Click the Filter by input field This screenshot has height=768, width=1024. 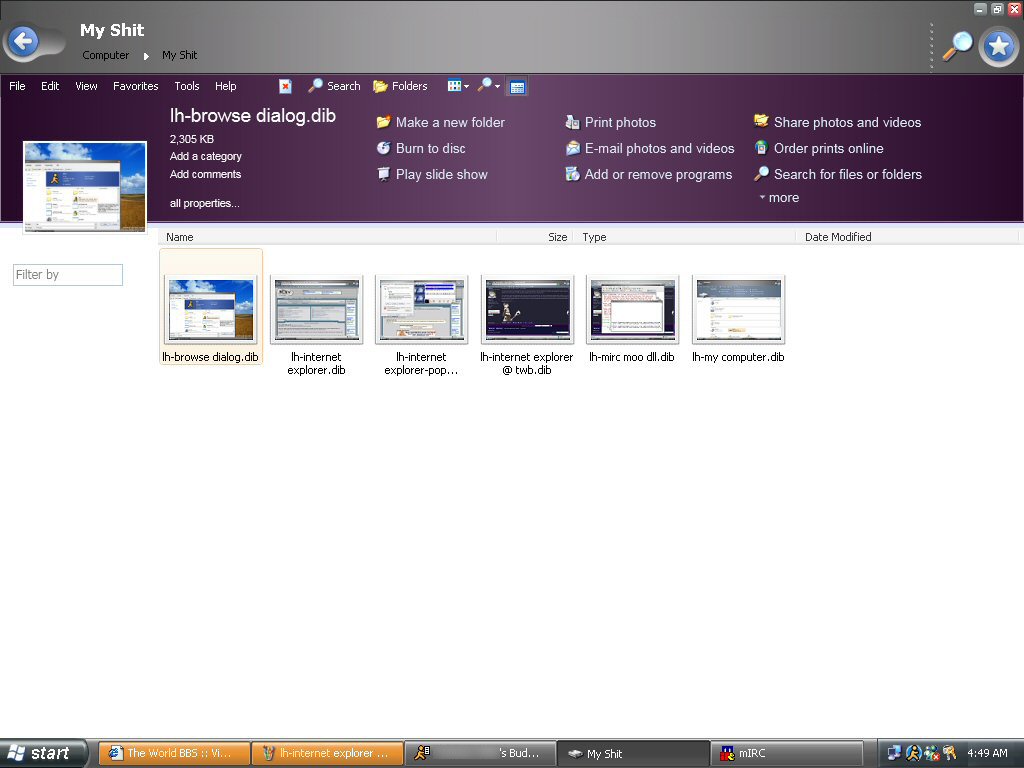[x=68, y=275]
